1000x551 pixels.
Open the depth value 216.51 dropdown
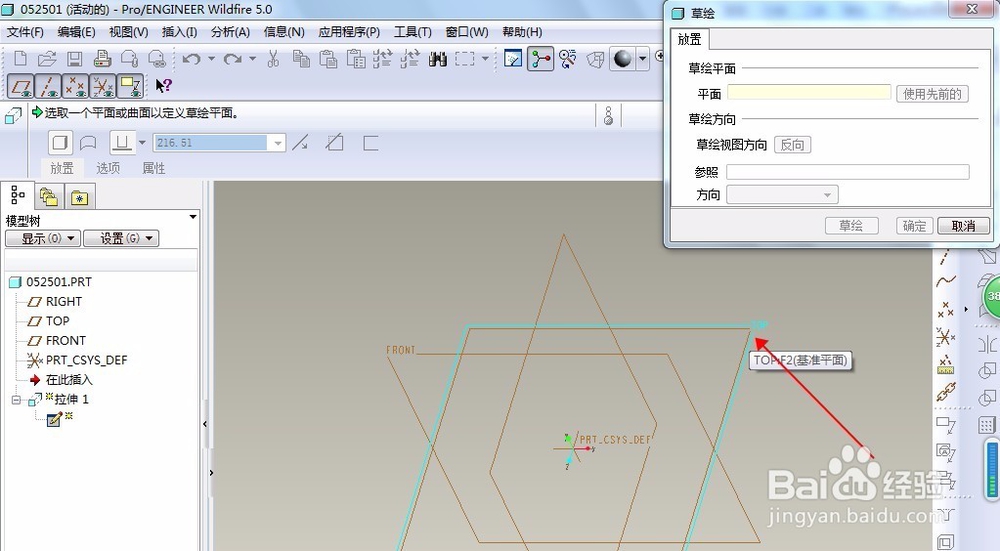[x=277, y=143]
